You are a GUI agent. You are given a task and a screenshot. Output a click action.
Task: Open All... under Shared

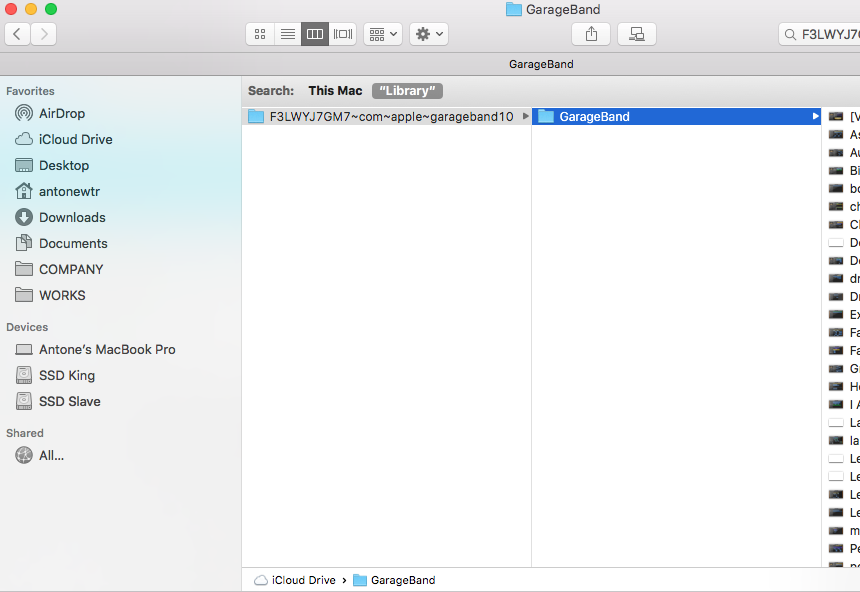[39, 455]
